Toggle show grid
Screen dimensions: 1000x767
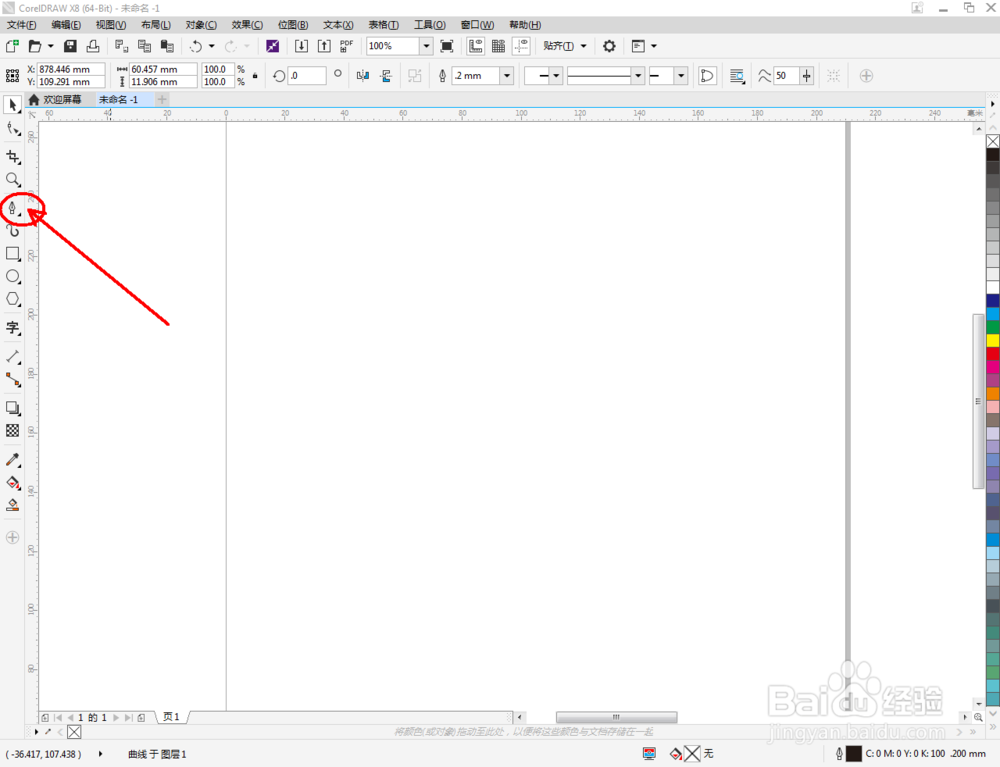coord(498,46)
